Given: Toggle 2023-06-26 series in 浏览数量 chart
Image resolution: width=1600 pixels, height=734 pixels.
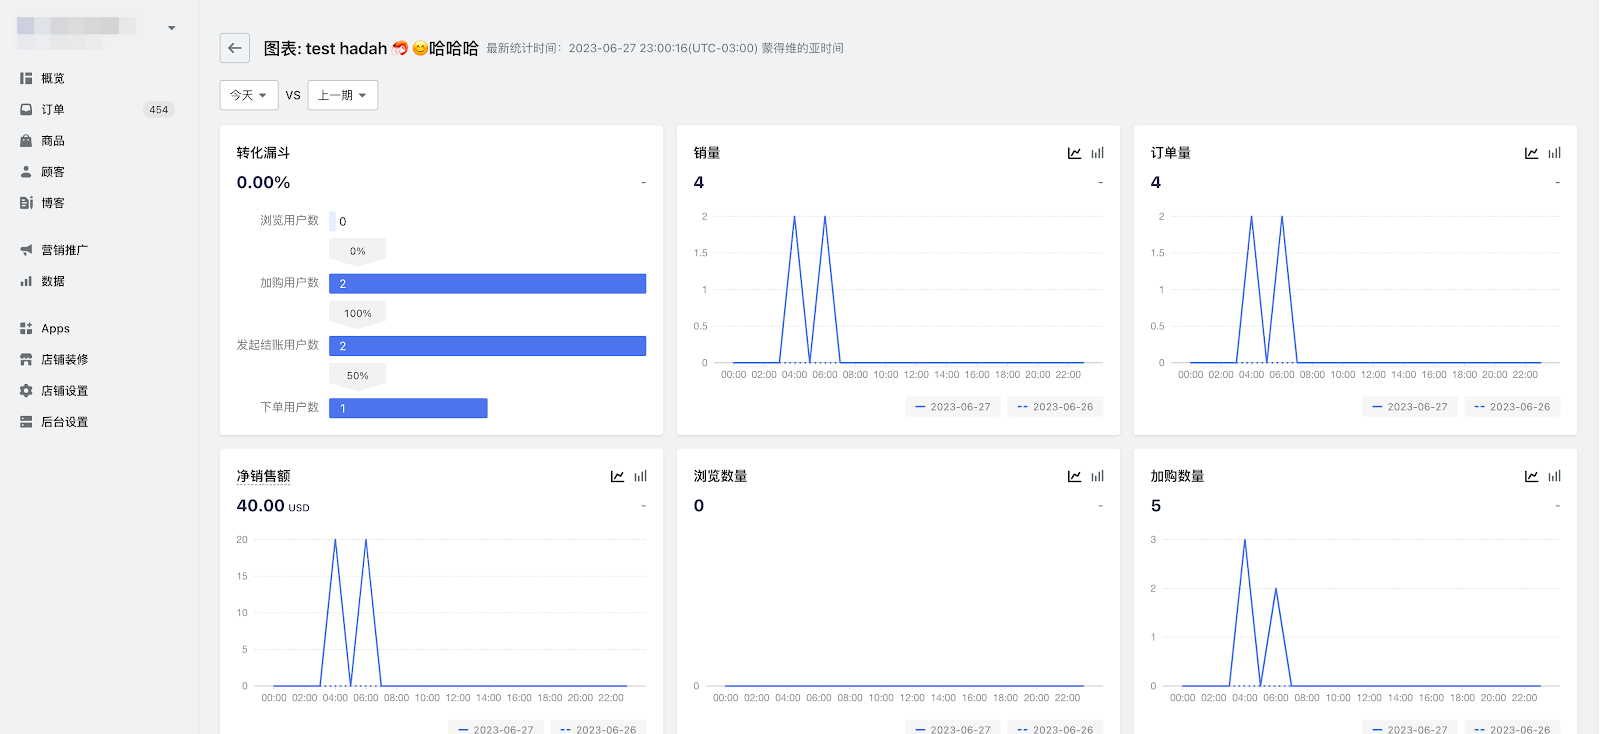Looking at the screenshot, I should click(x=1055, y=729).
